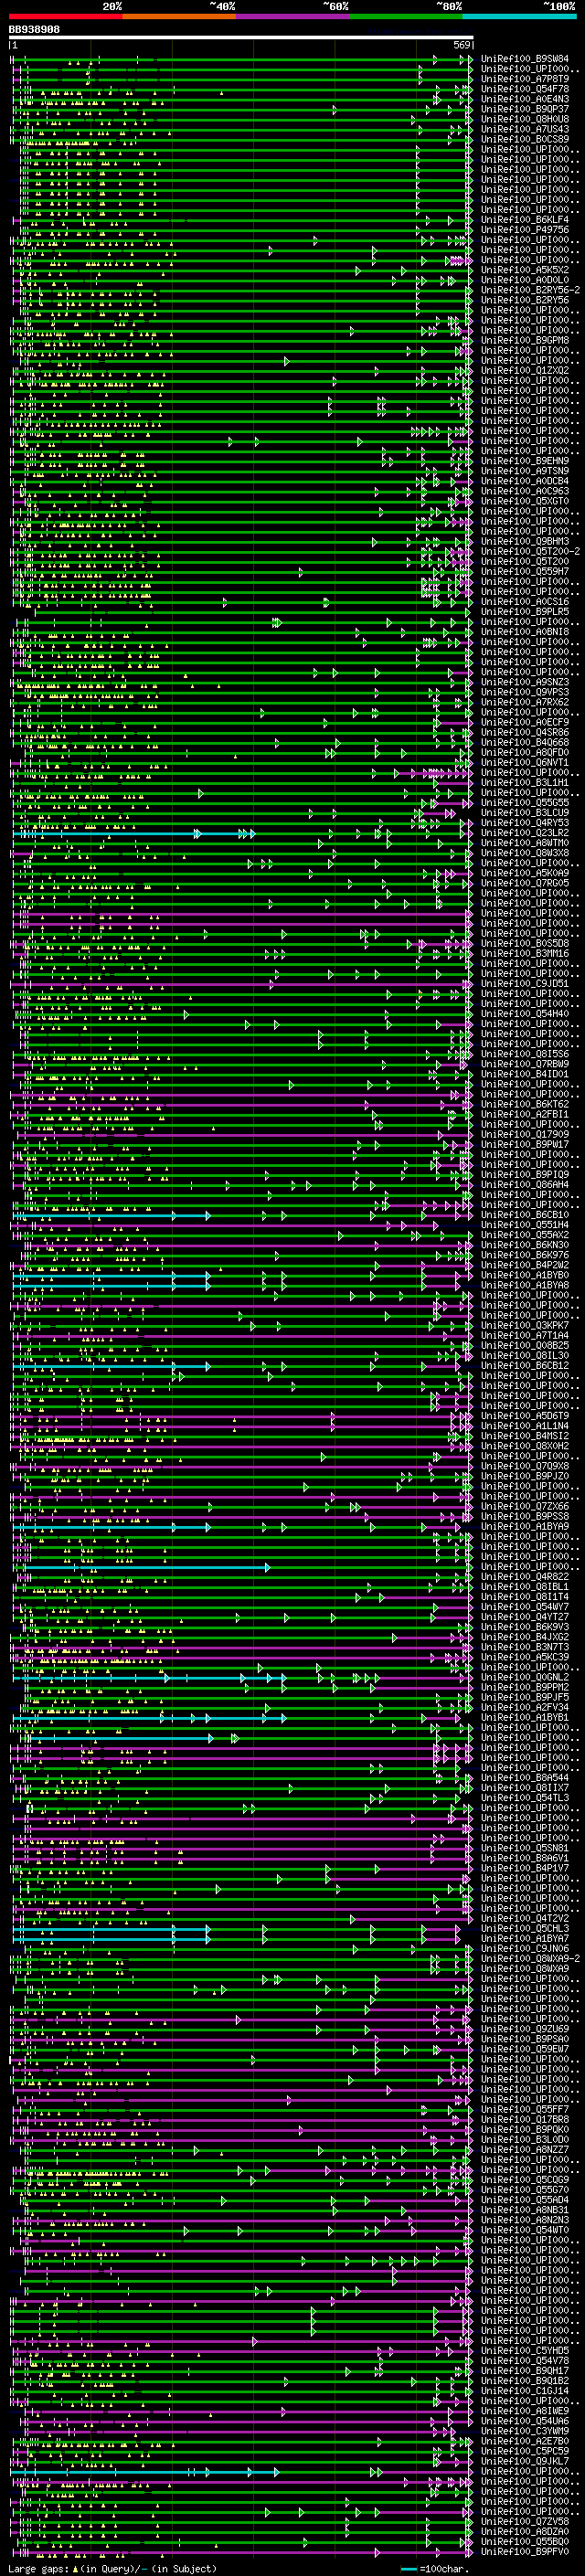Open hit UniRef100_B9QP37
Viewport: 585px width, 2576px height.
tap(524, 109)
